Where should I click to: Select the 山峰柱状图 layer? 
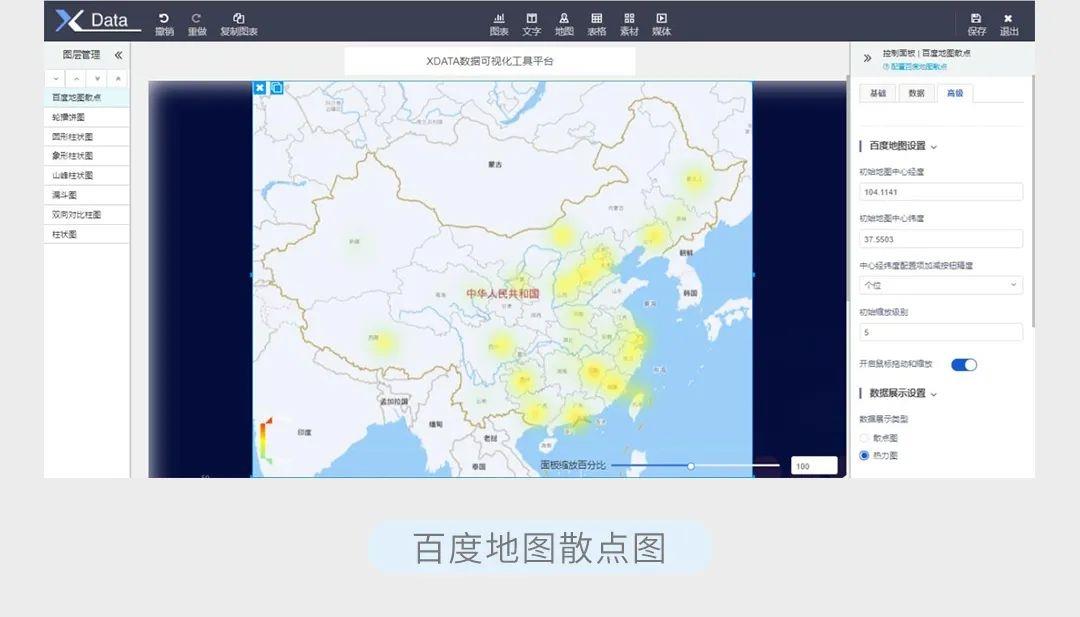87,176
